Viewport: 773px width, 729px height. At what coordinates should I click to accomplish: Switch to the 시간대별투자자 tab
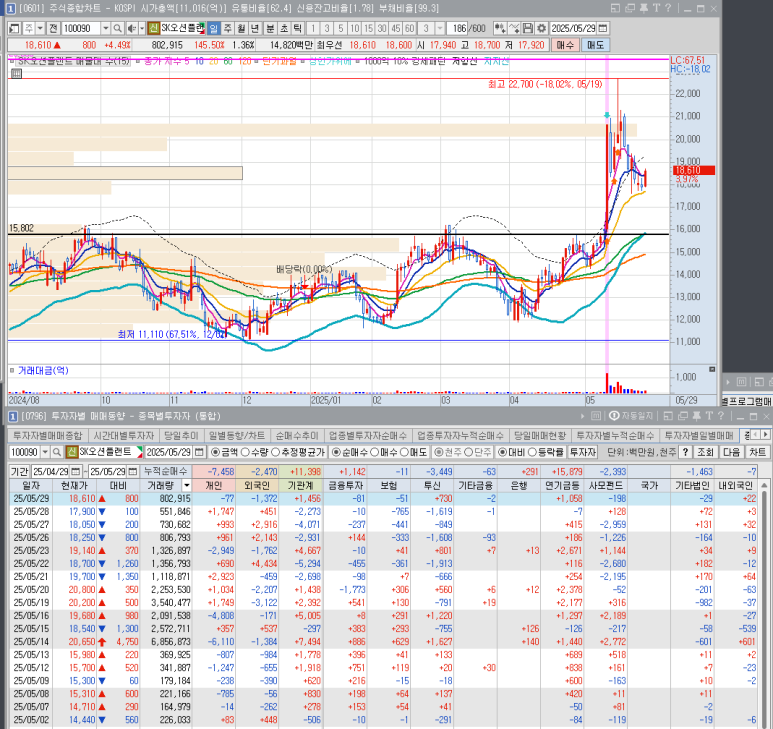click(124, 436)
